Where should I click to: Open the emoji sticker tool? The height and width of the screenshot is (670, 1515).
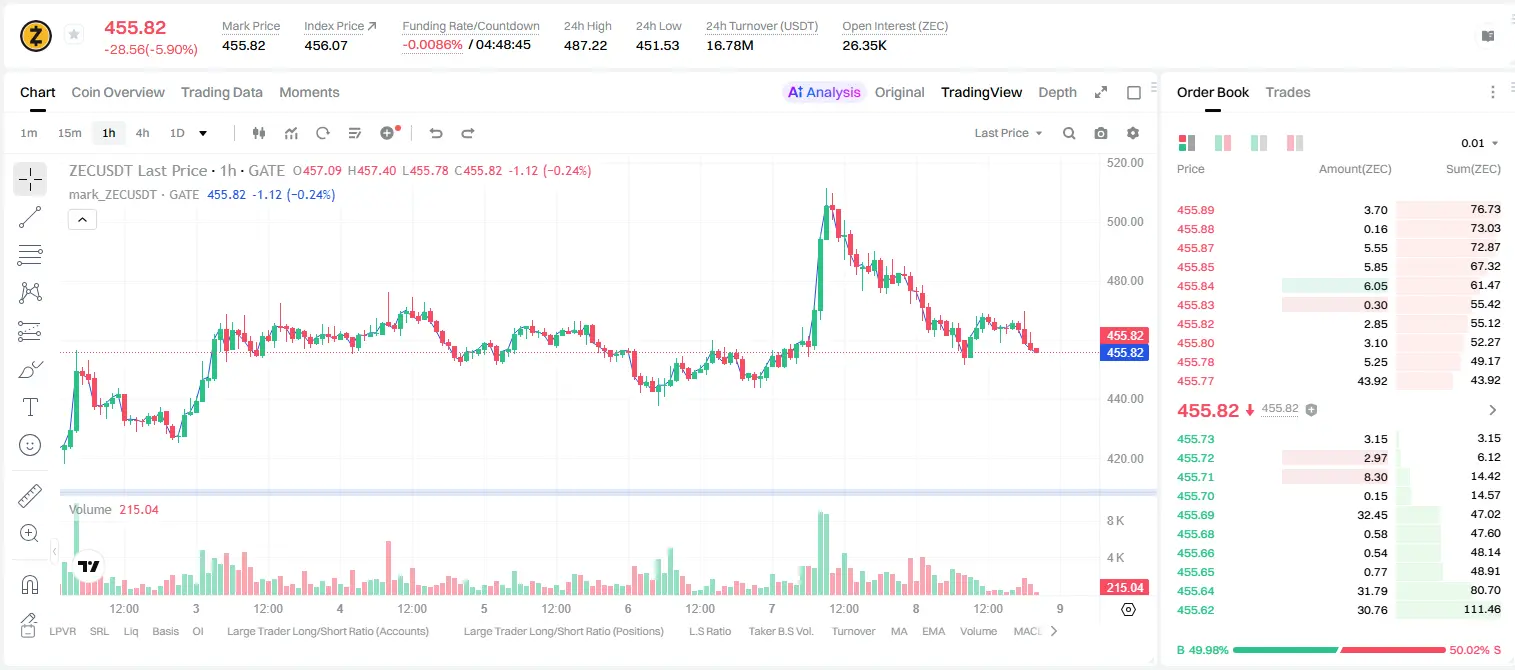pos(30,445)
